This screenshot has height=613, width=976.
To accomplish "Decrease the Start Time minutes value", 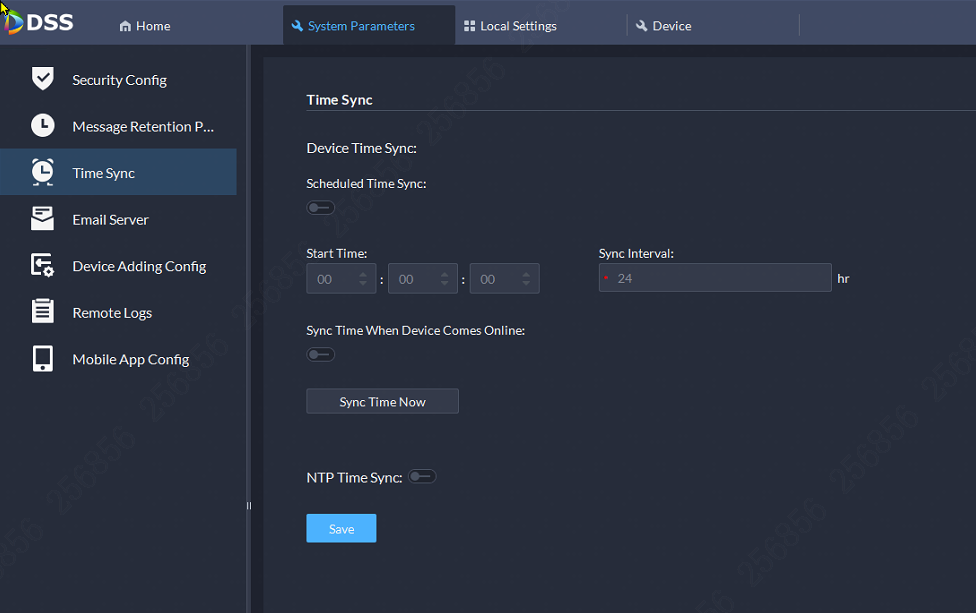I will (x=444, y=284).
